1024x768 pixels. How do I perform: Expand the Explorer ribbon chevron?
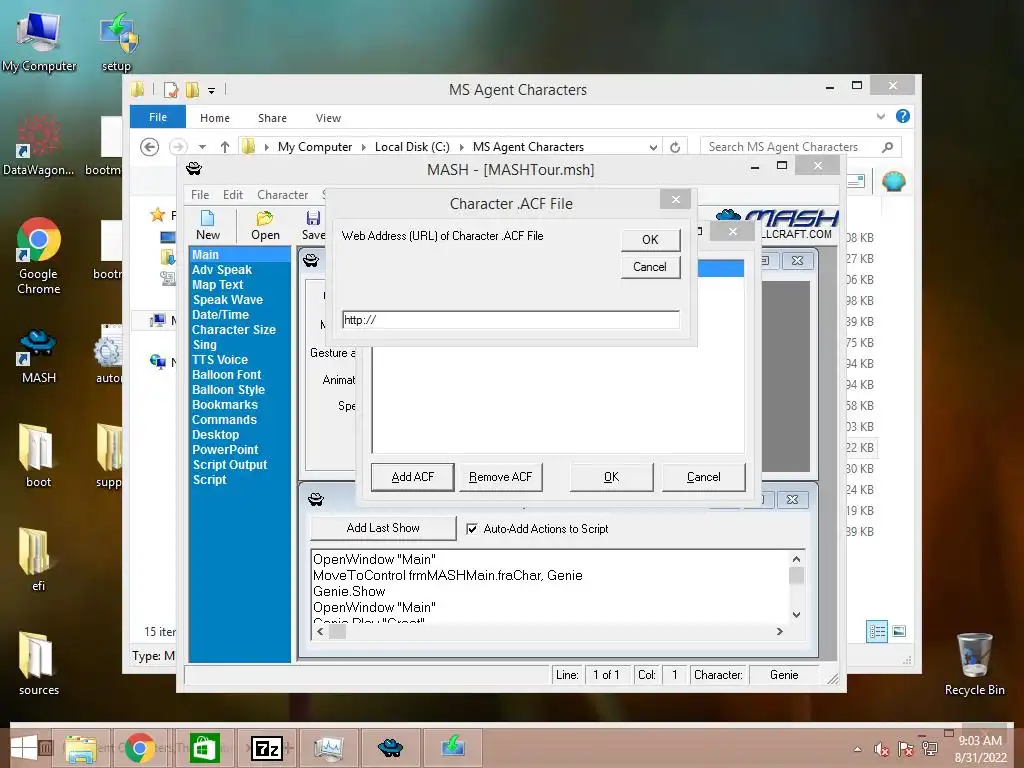[880, 116]
